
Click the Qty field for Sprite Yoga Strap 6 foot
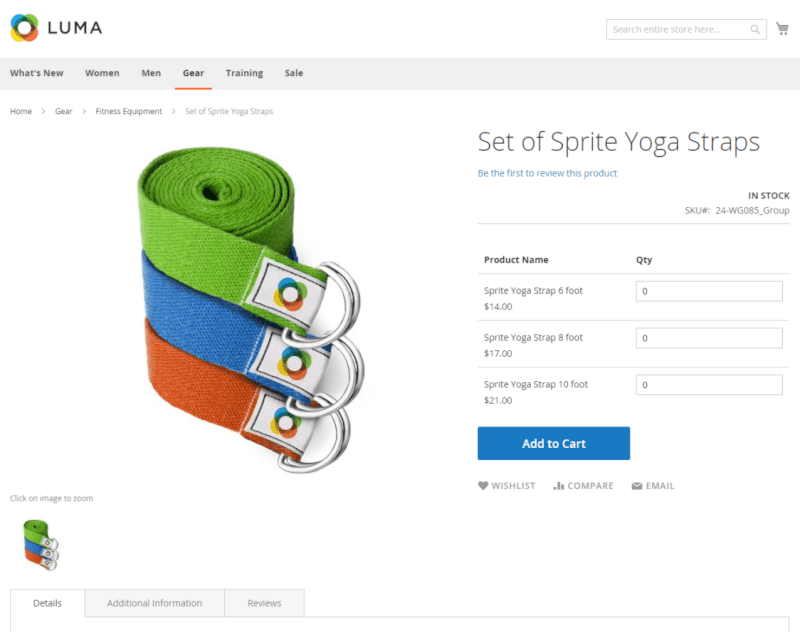[x=708, y=290]
